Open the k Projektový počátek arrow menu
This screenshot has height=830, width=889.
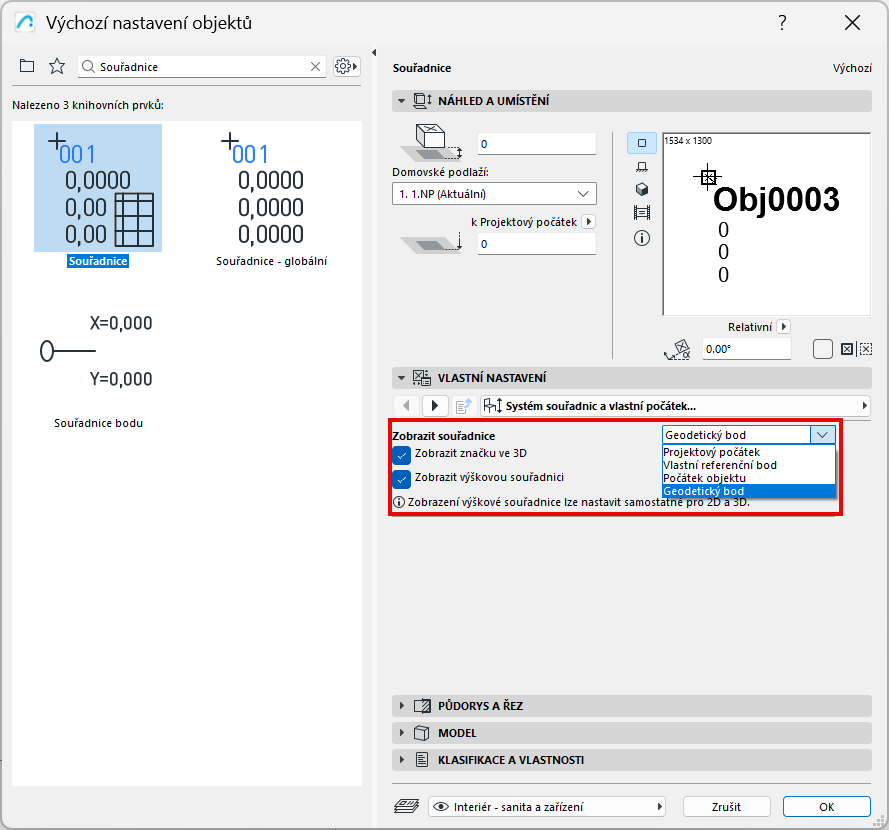tap(589, 222)
